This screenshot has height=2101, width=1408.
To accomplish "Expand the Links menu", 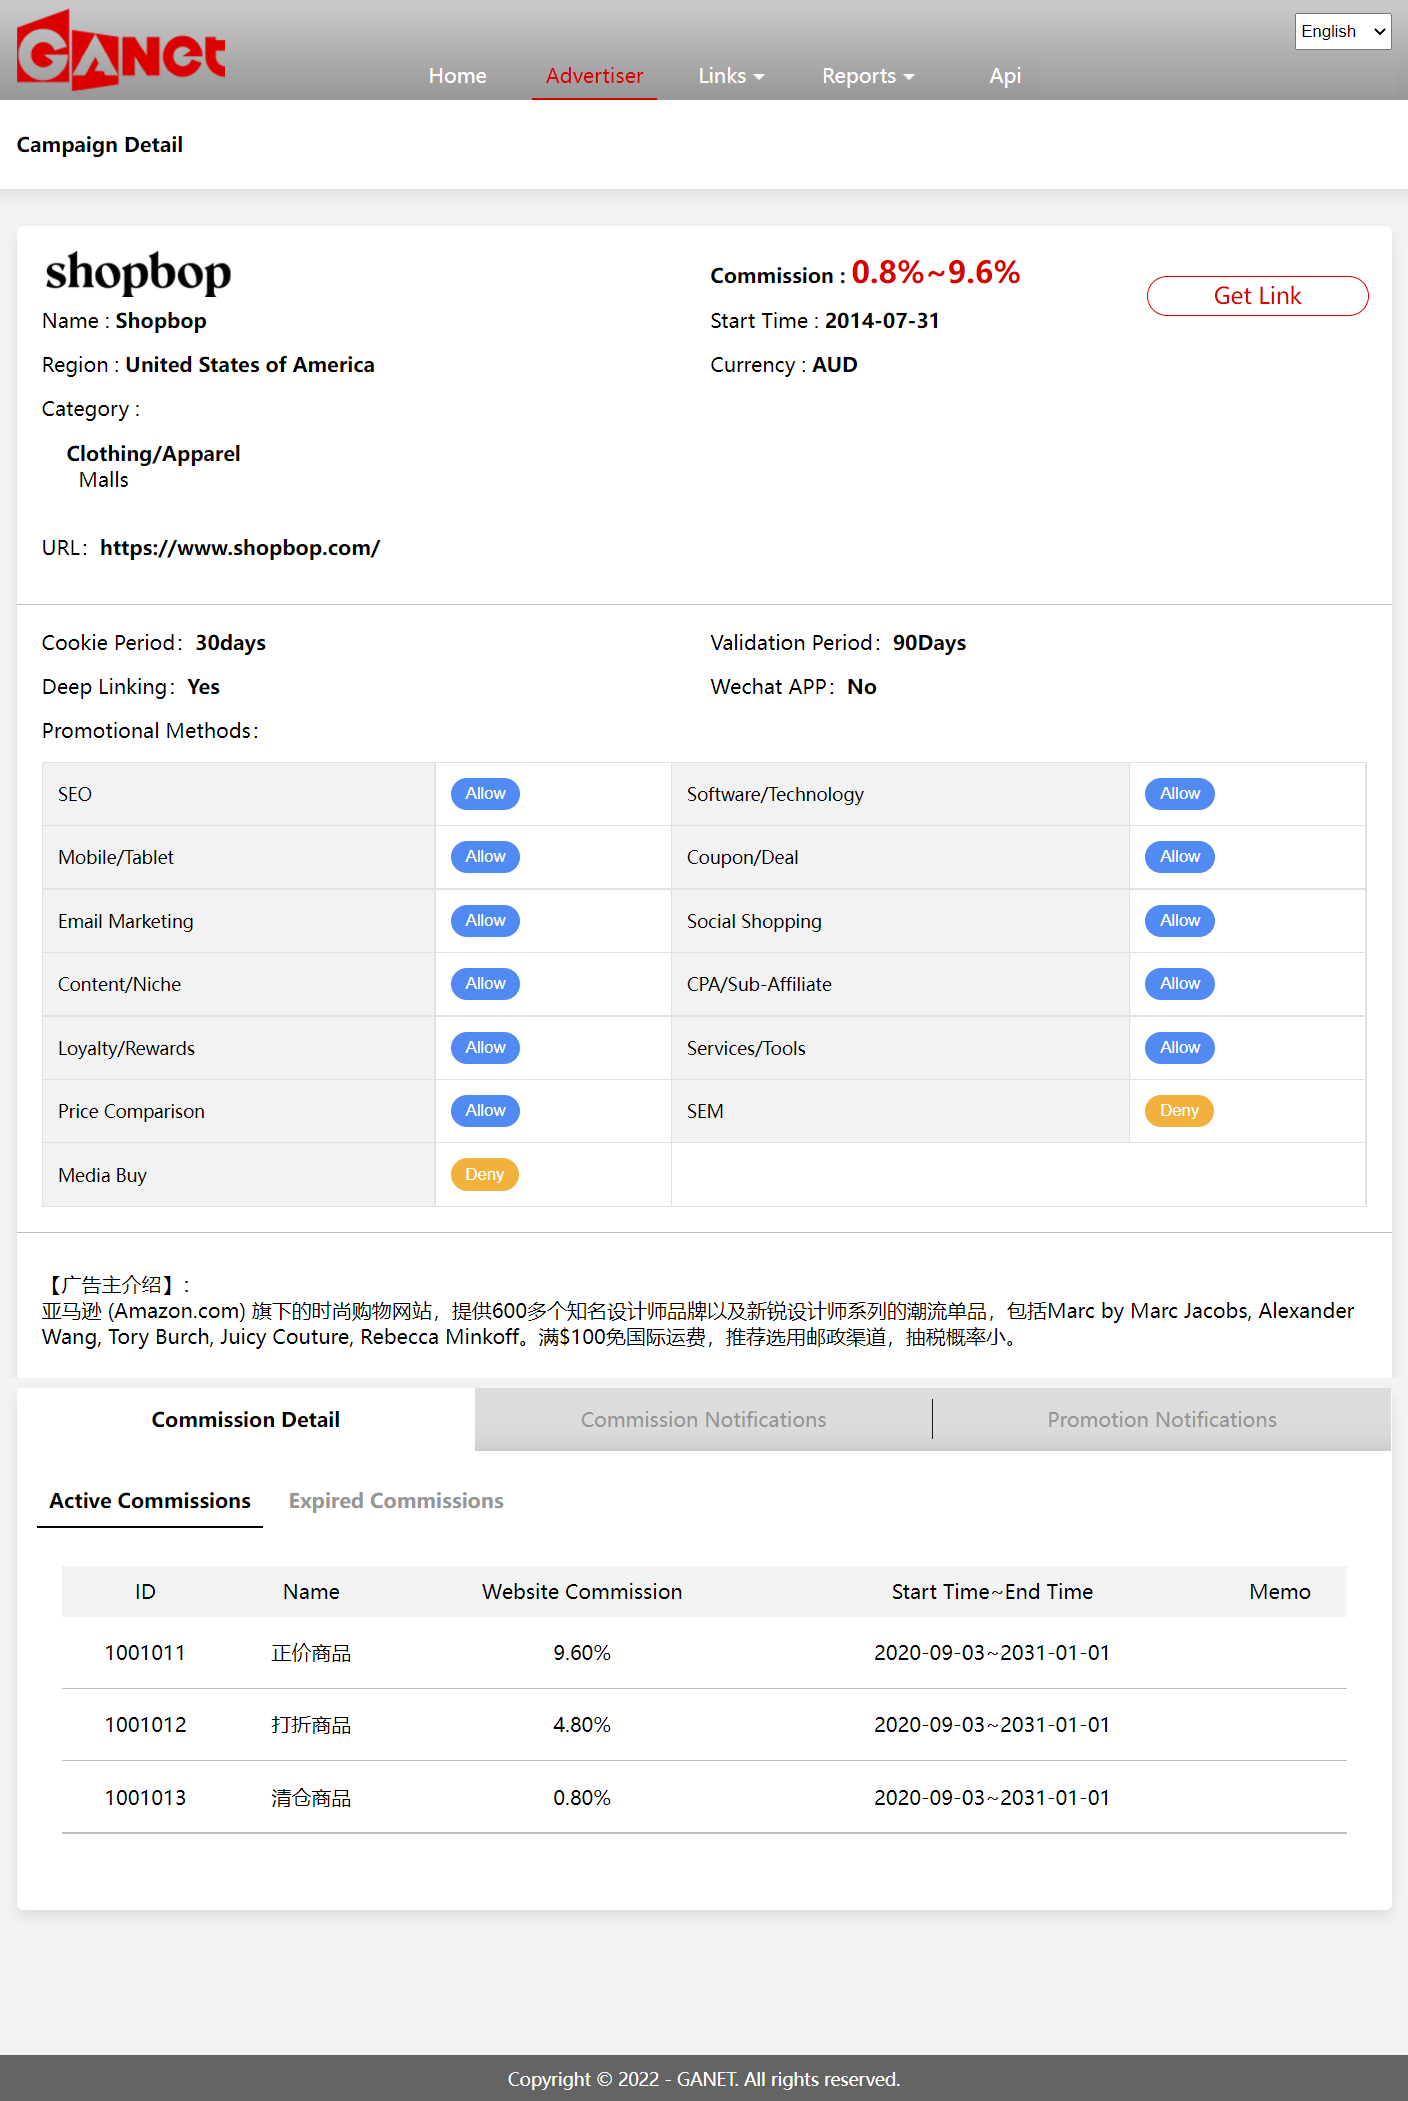I will click(730, 76).
